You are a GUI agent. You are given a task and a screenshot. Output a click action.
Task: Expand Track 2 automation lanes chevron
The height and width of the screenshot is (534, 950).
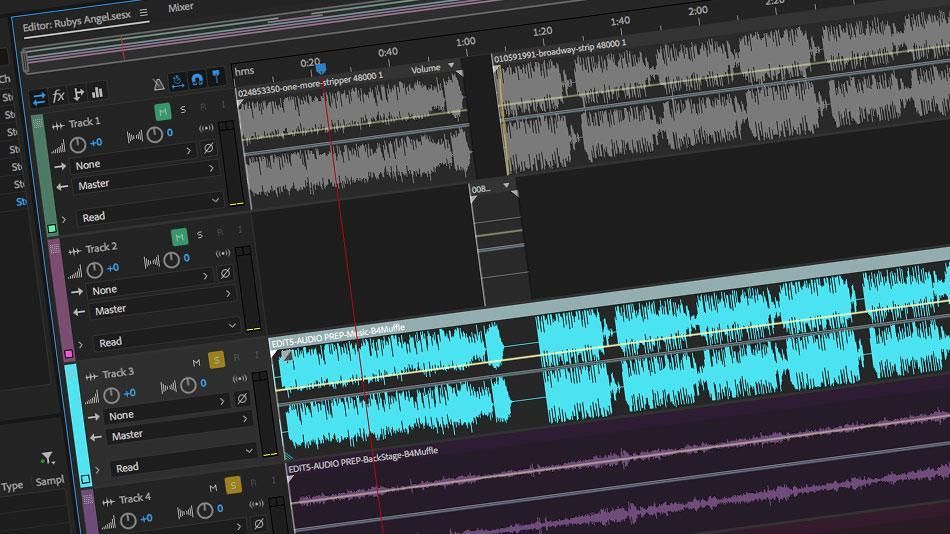(81, 344)
